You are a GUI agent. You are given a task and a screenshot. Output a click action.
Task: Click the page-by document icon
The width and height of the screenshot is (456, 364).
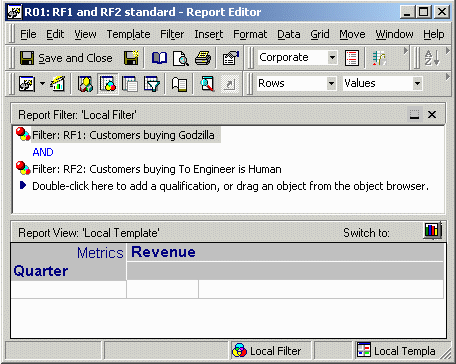(x=179, y=84)
